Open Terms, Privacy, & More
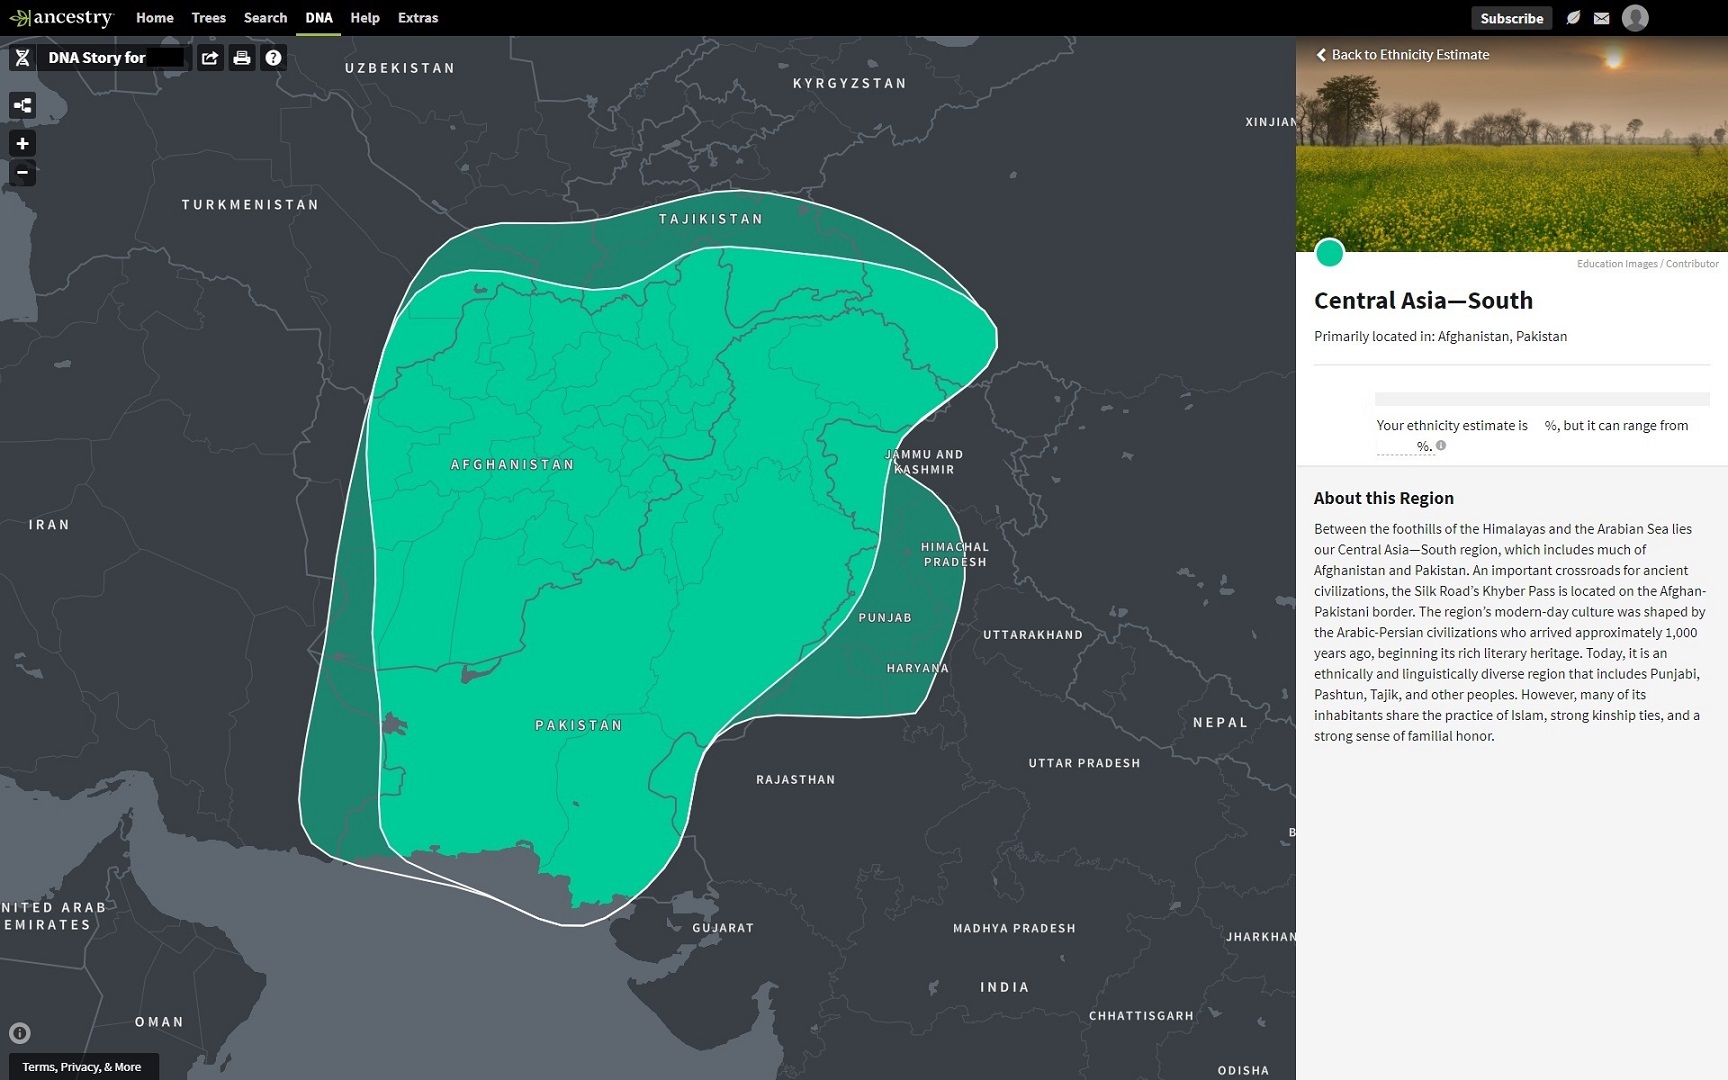Image resolution: width=1728 pixels, height=1080 pixels. coord(82,1067)
